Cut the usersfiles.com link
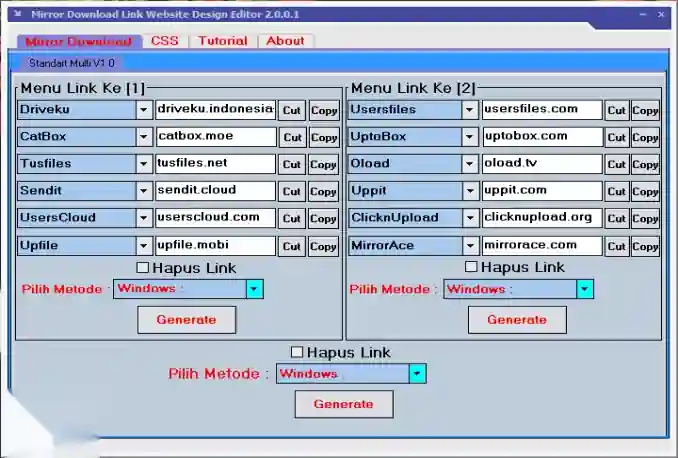The image size is (678, 458). pyautogui.click(x=617, y=110)
